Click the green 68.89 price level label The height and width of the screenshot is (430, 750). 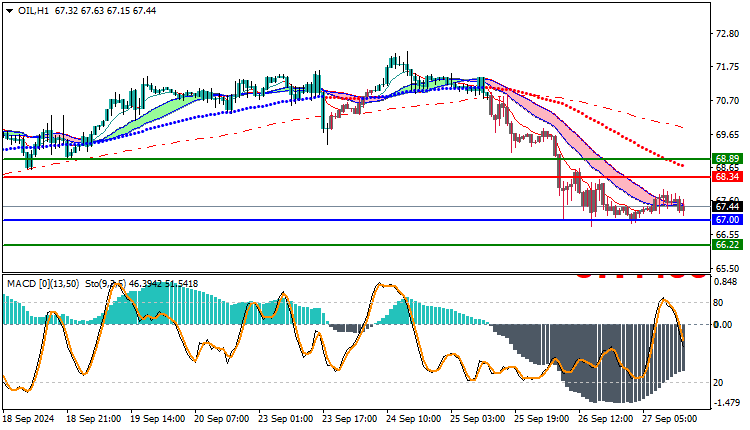[728, 158]
